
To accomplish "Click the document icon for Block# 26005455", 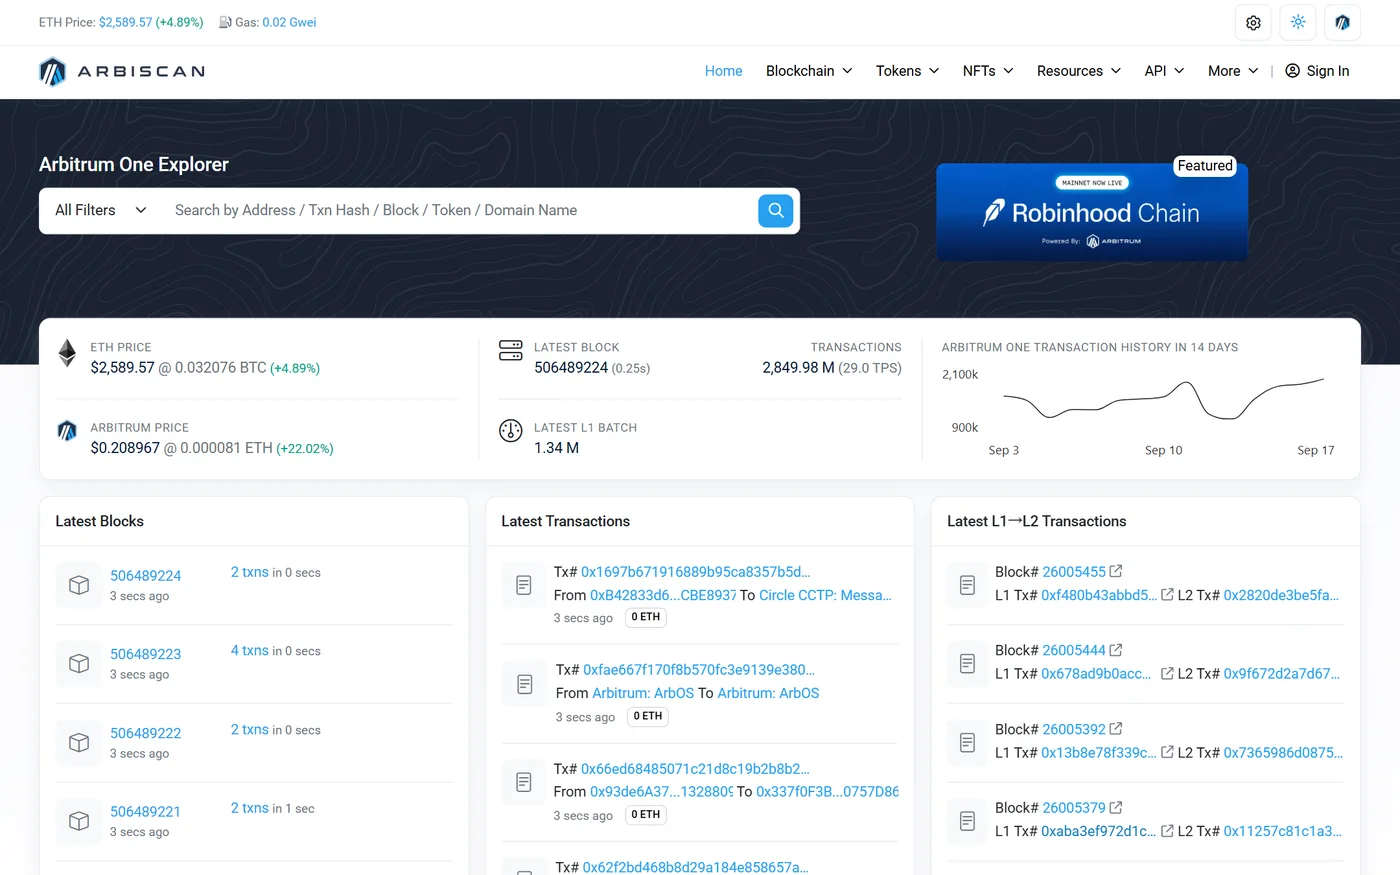I will pos(967,585).
